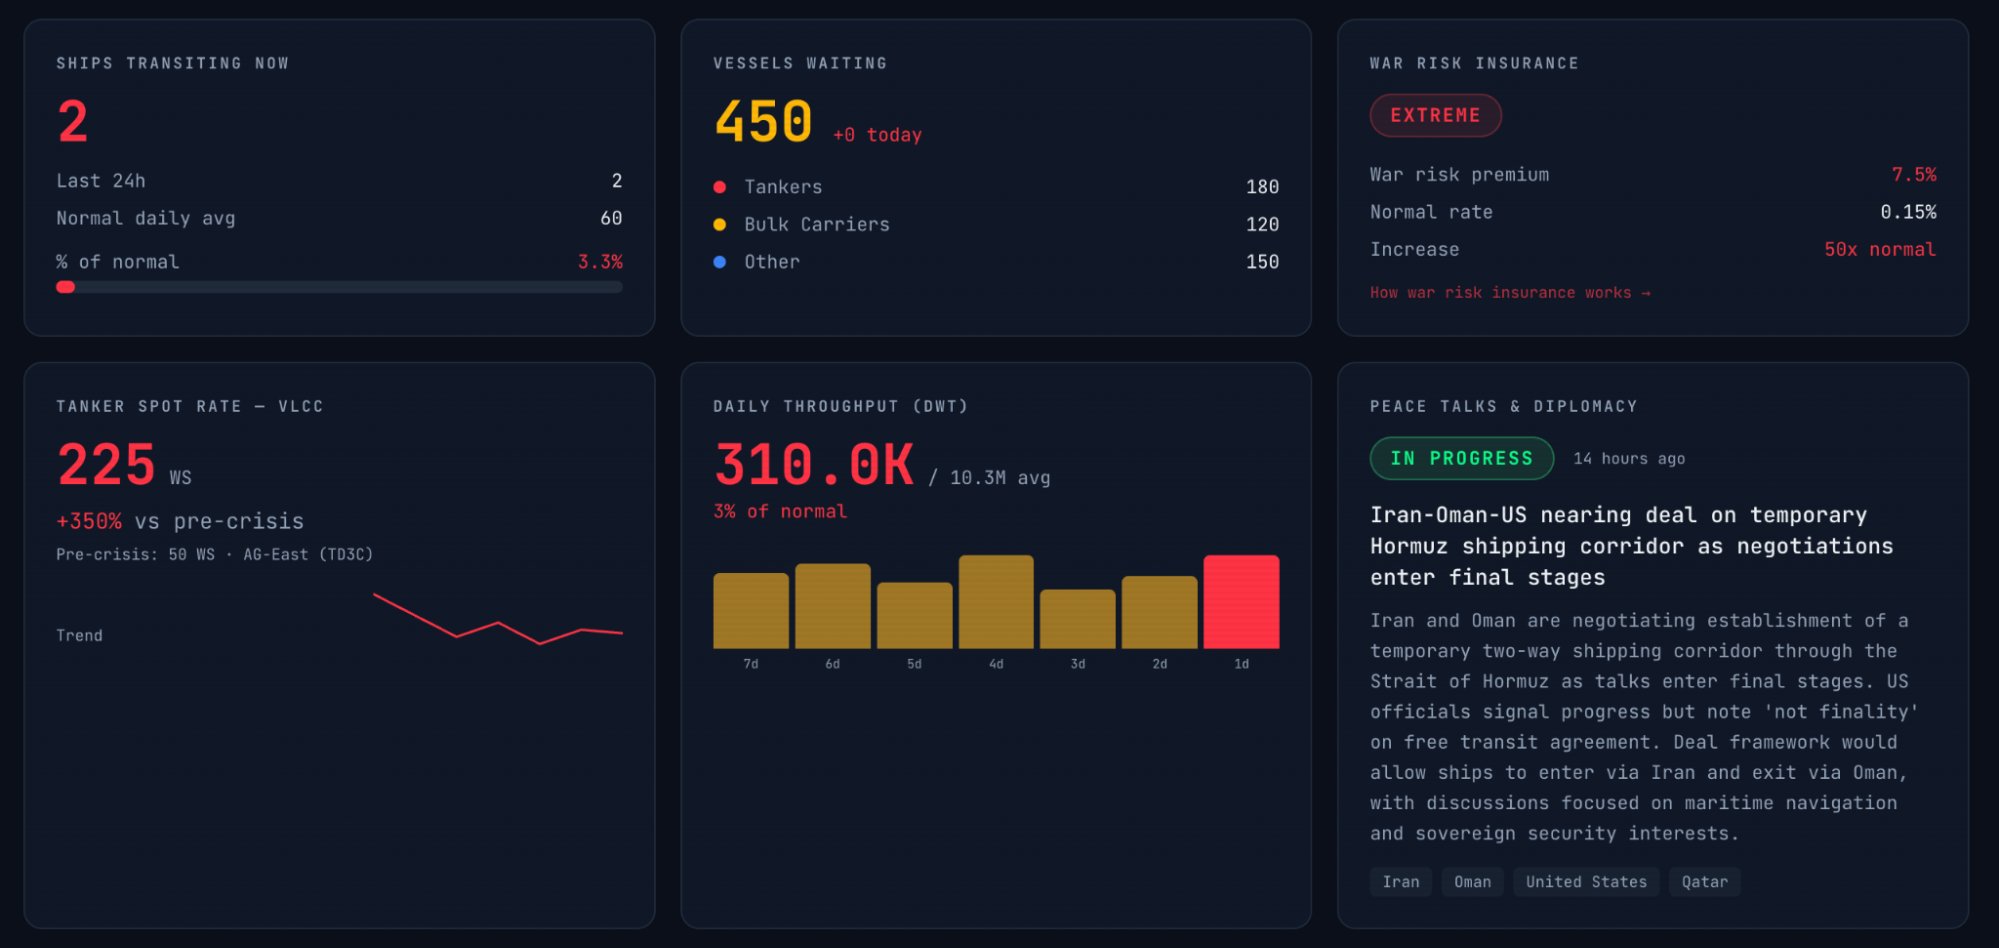1999x948 pixels.
Task: Select the 5d throughput bar
Action: coord(915,615)
